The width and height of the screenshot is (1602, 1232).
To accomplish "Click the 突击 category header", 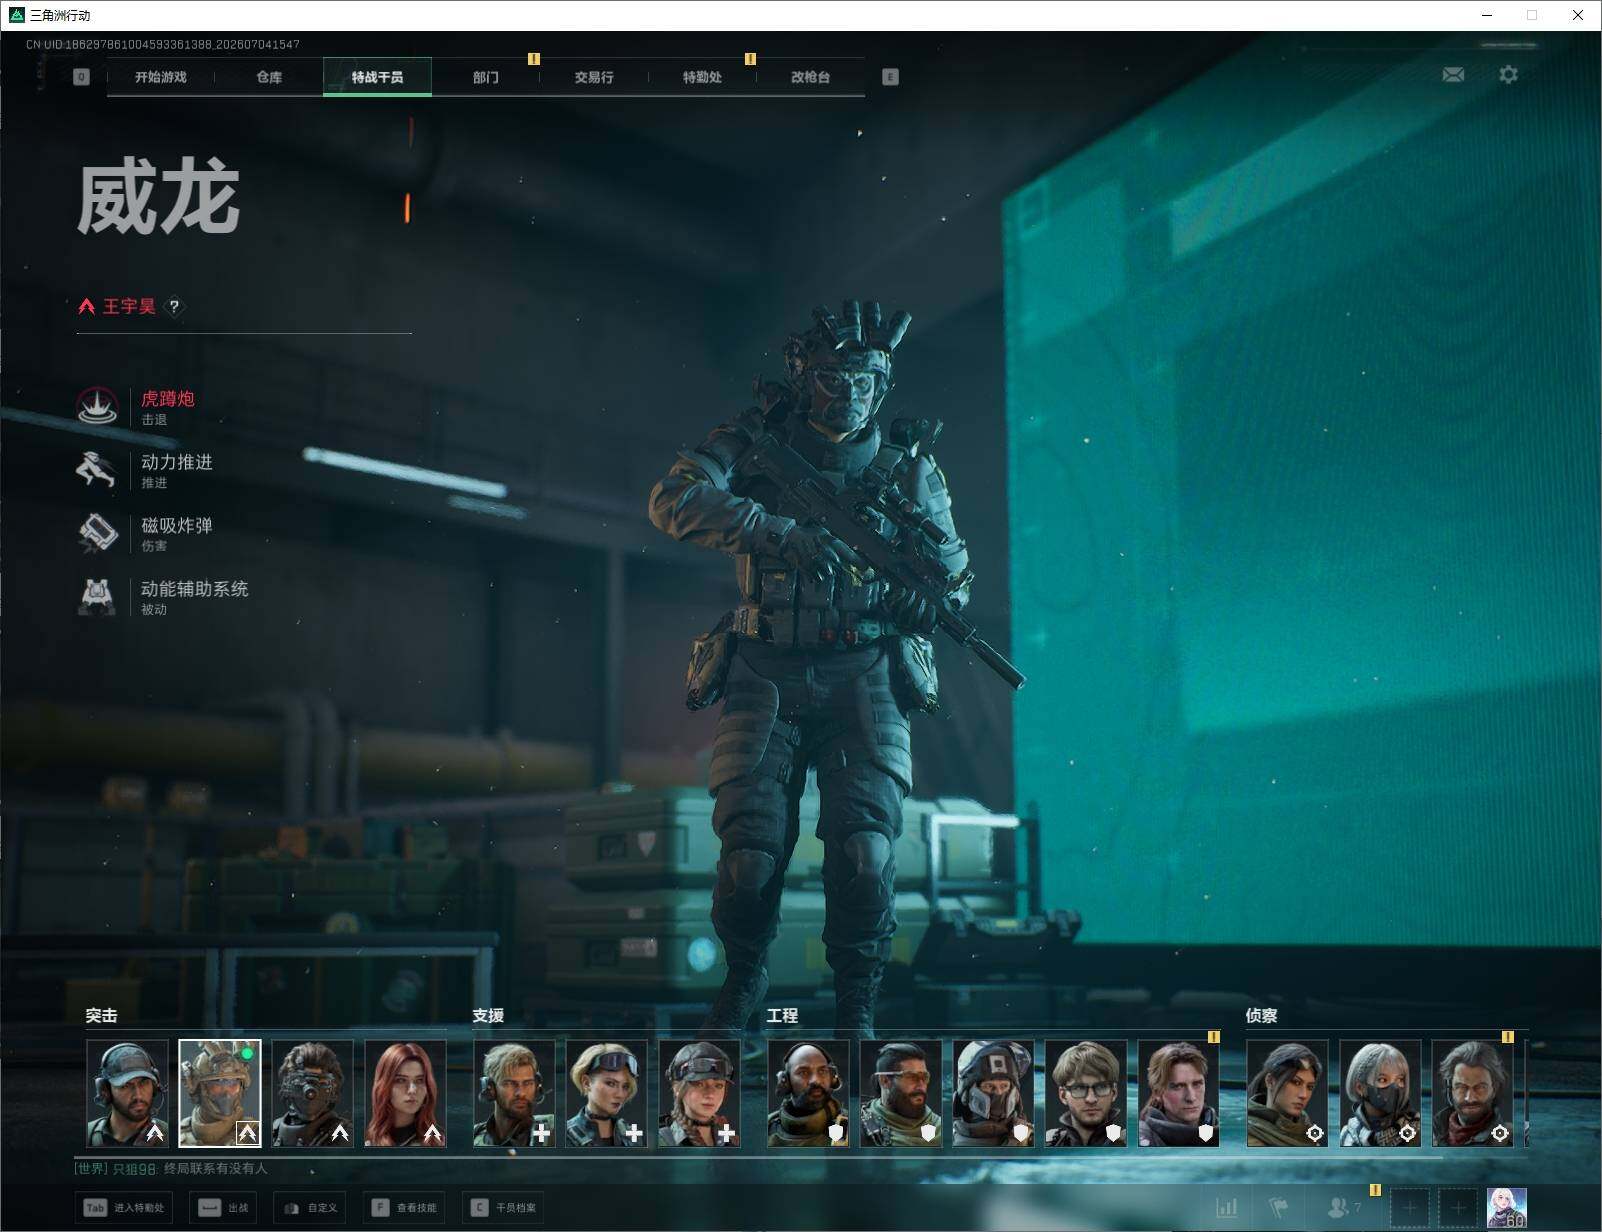I will point(101,1015).
